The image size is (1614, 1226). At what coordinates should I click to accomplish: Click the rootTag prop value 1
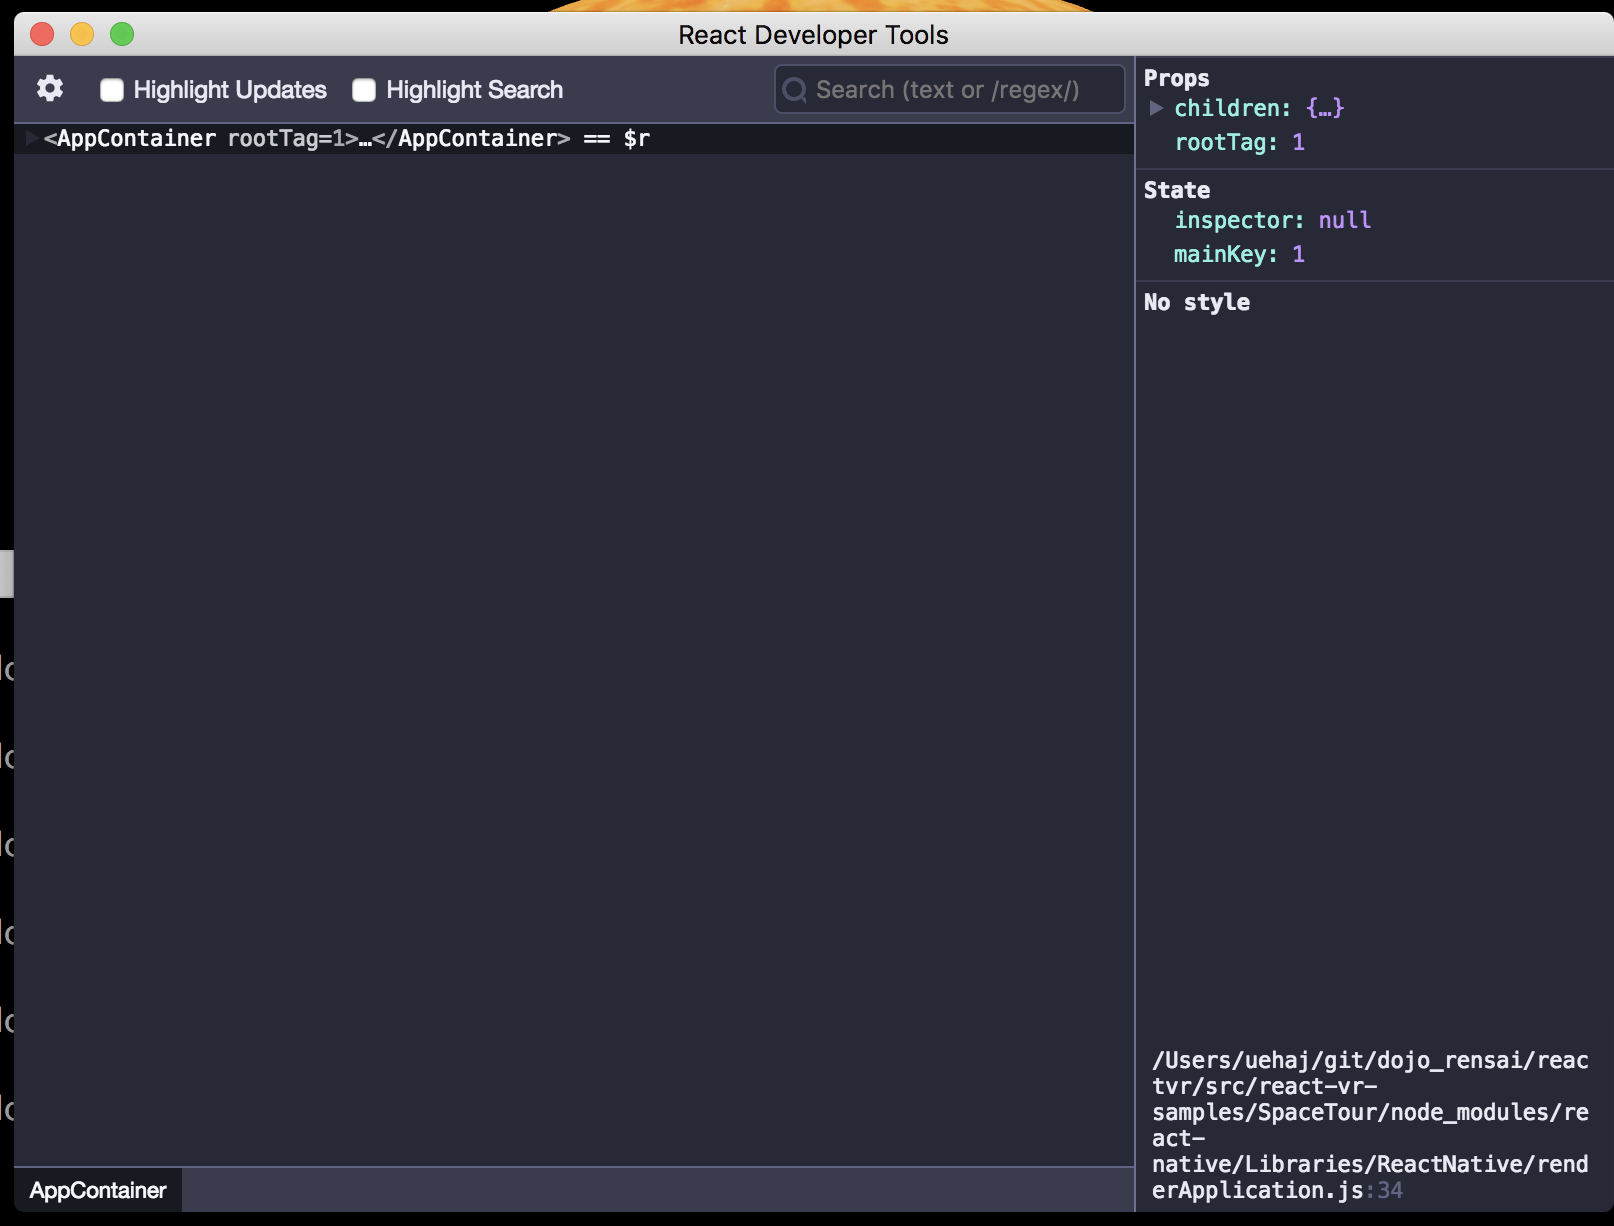1298,142
